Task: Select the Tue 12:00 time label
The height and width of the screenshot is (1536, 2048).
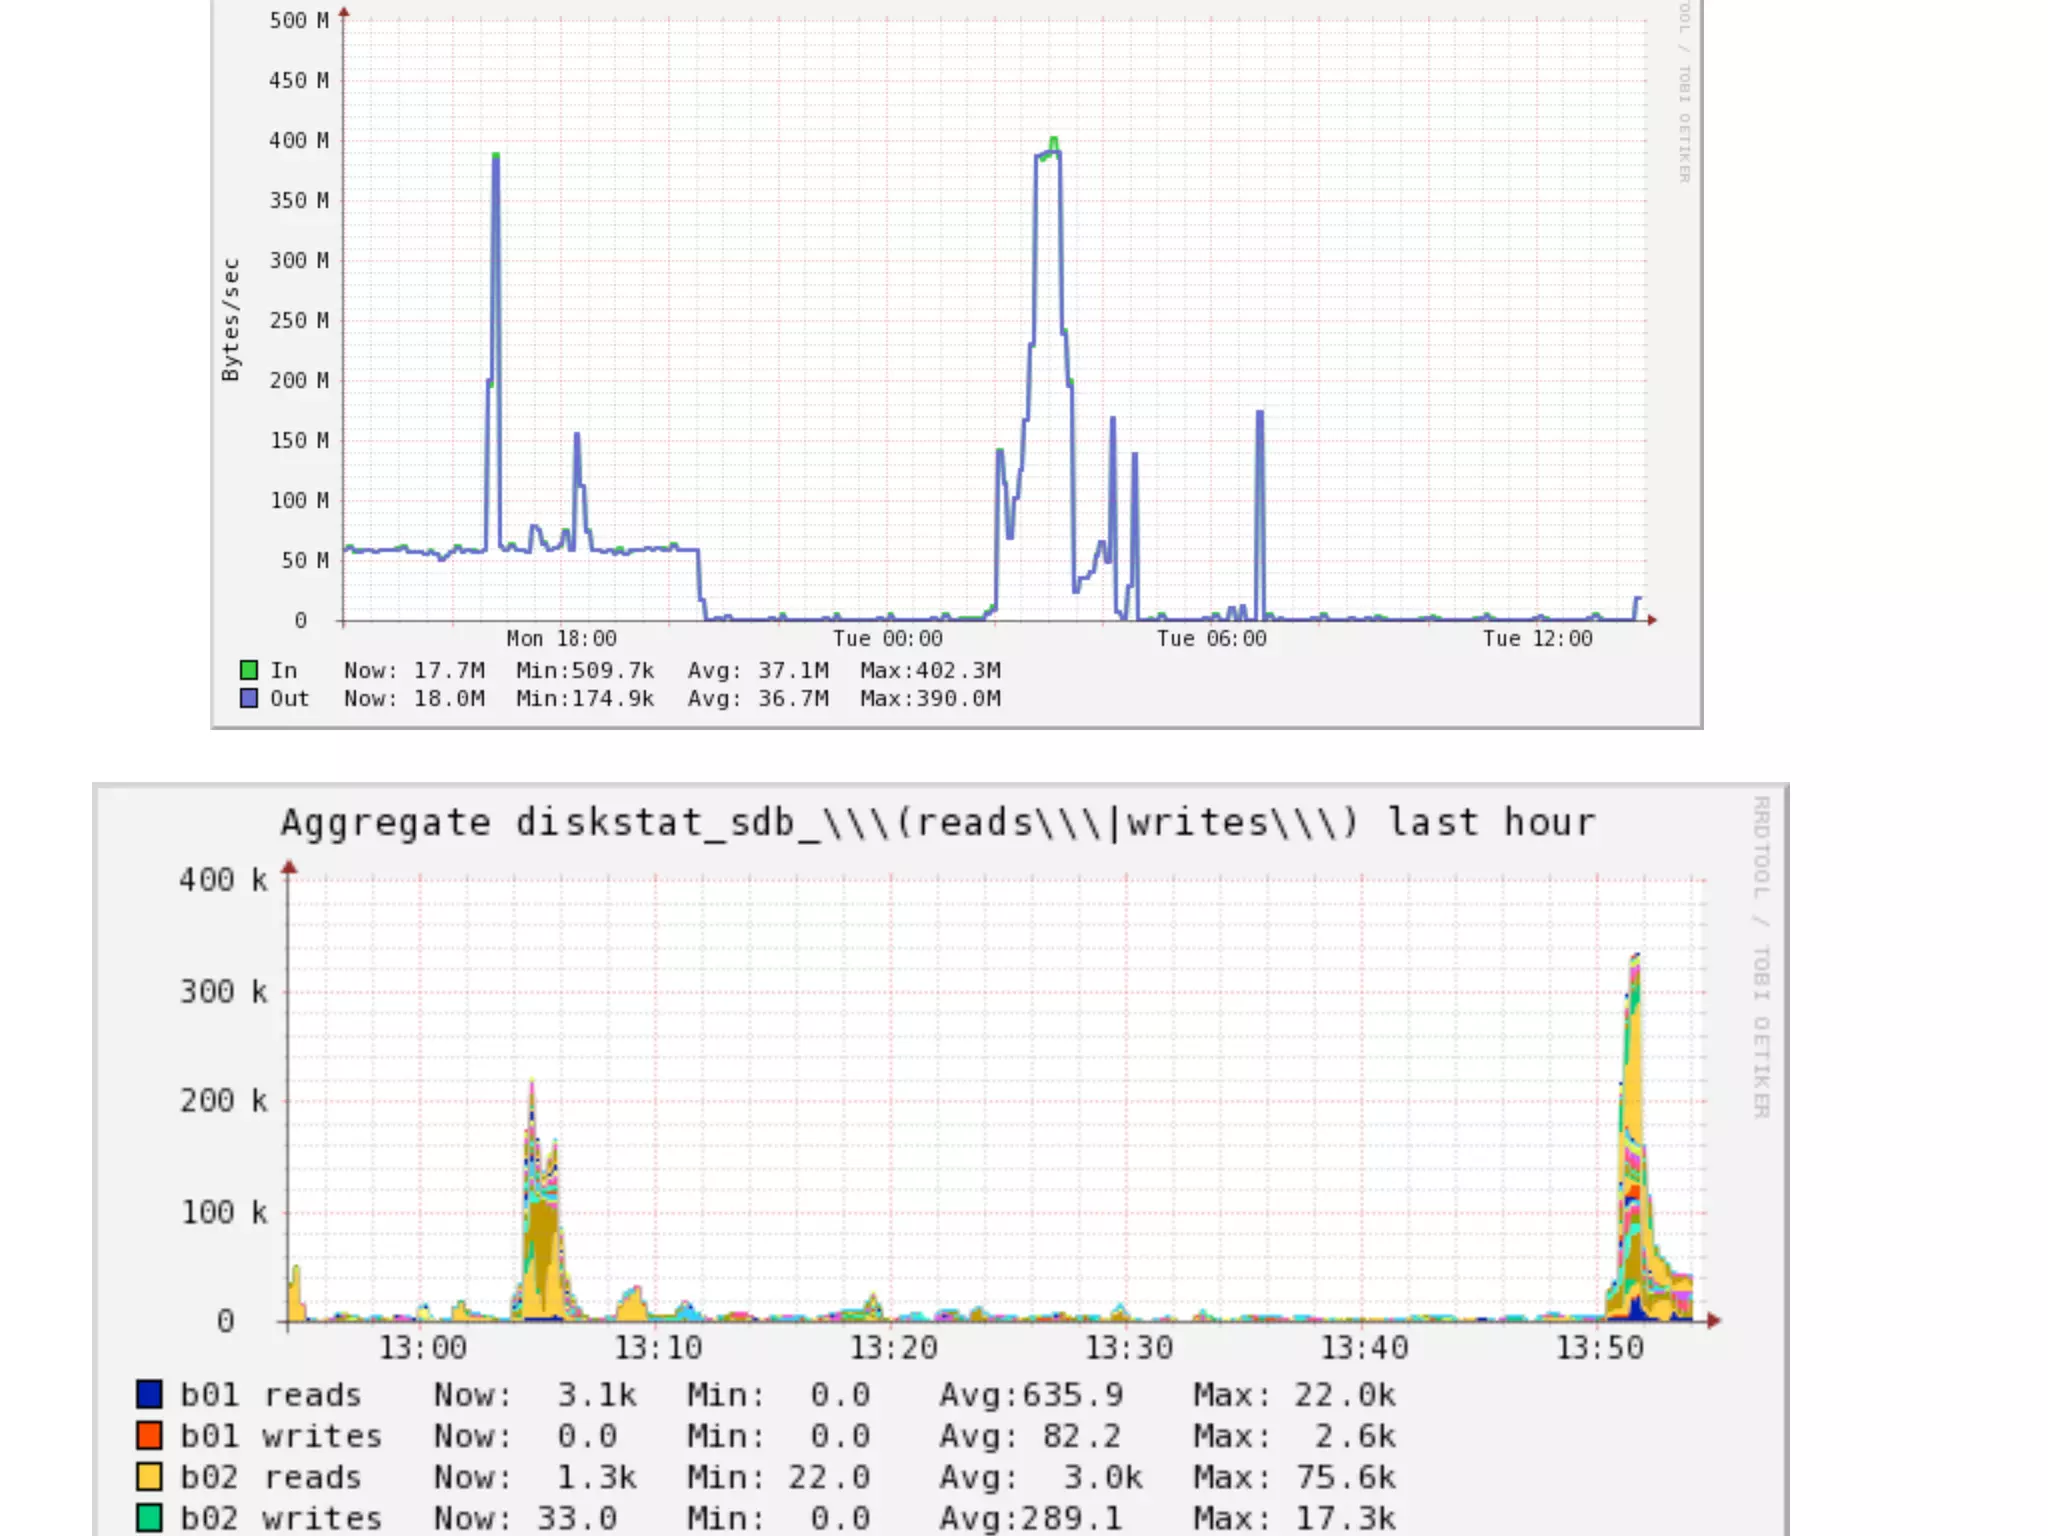Action: pos(1537,638)
